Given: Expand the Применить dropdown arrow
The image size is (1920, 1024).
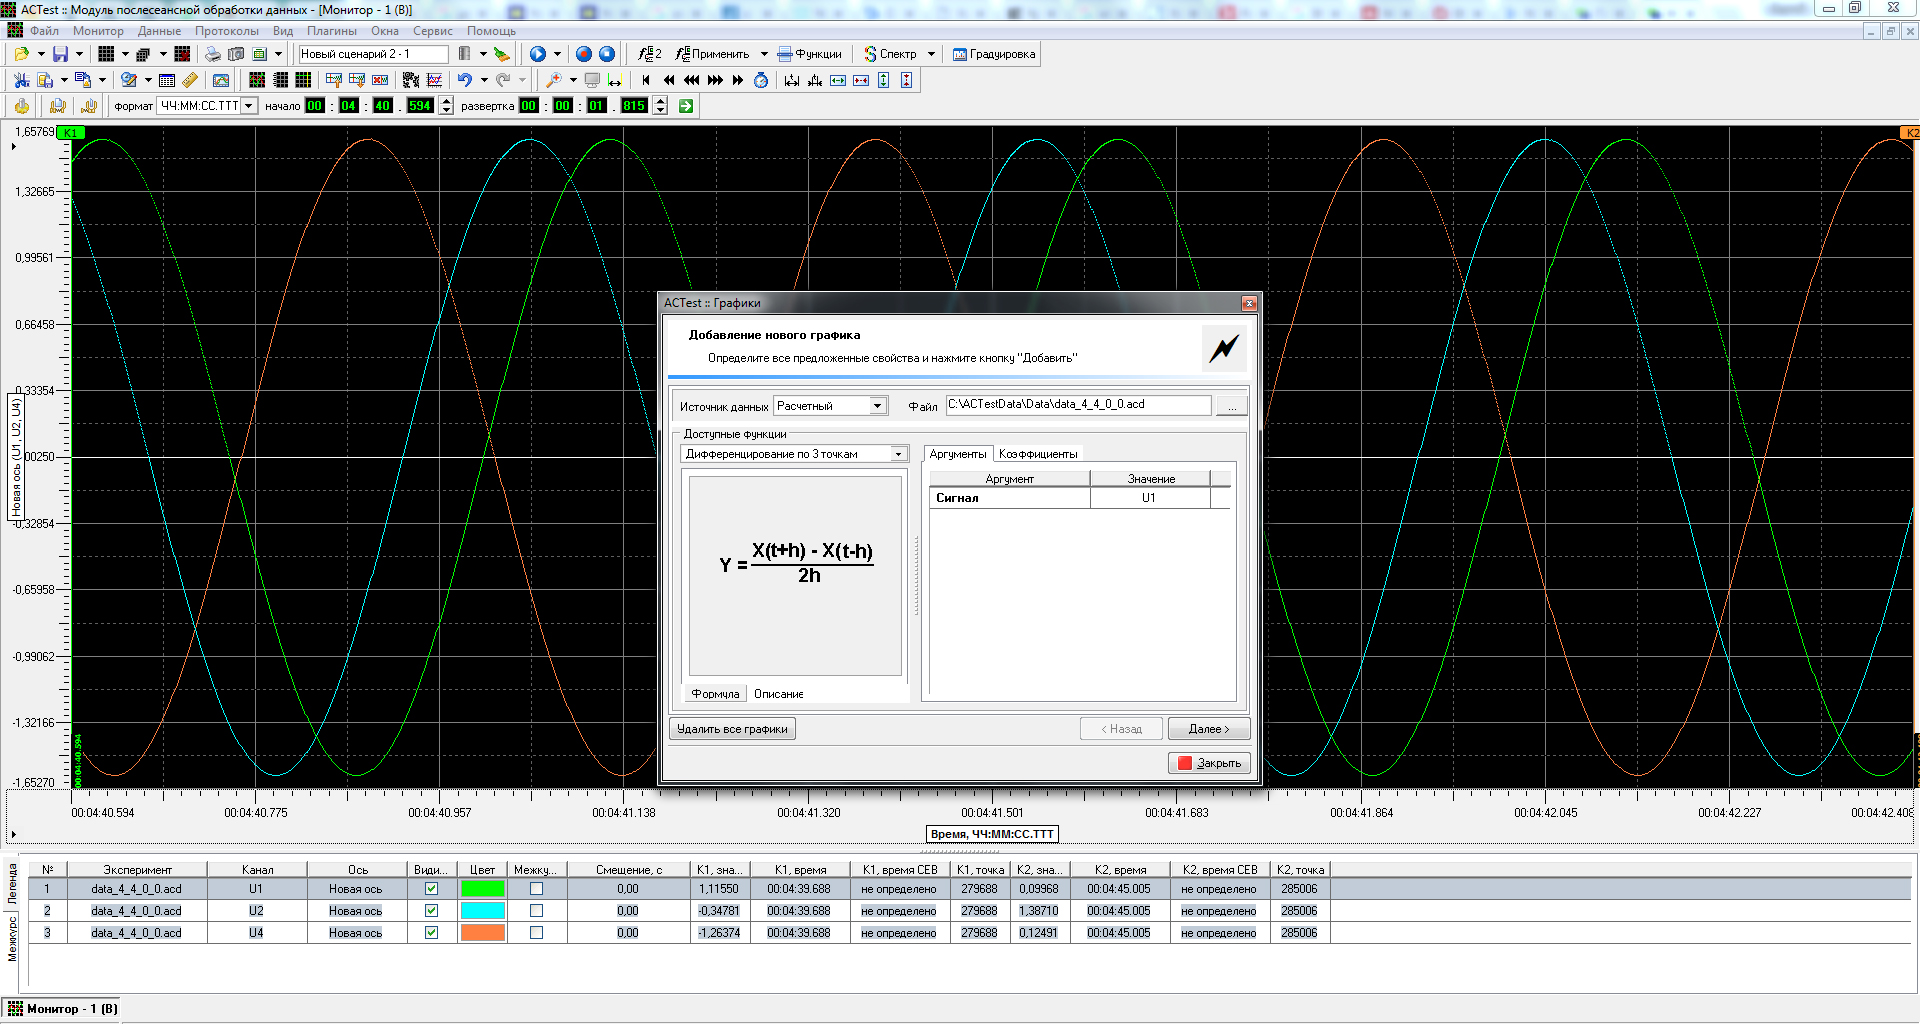Looking at the screenshot, I should point(764,54).
